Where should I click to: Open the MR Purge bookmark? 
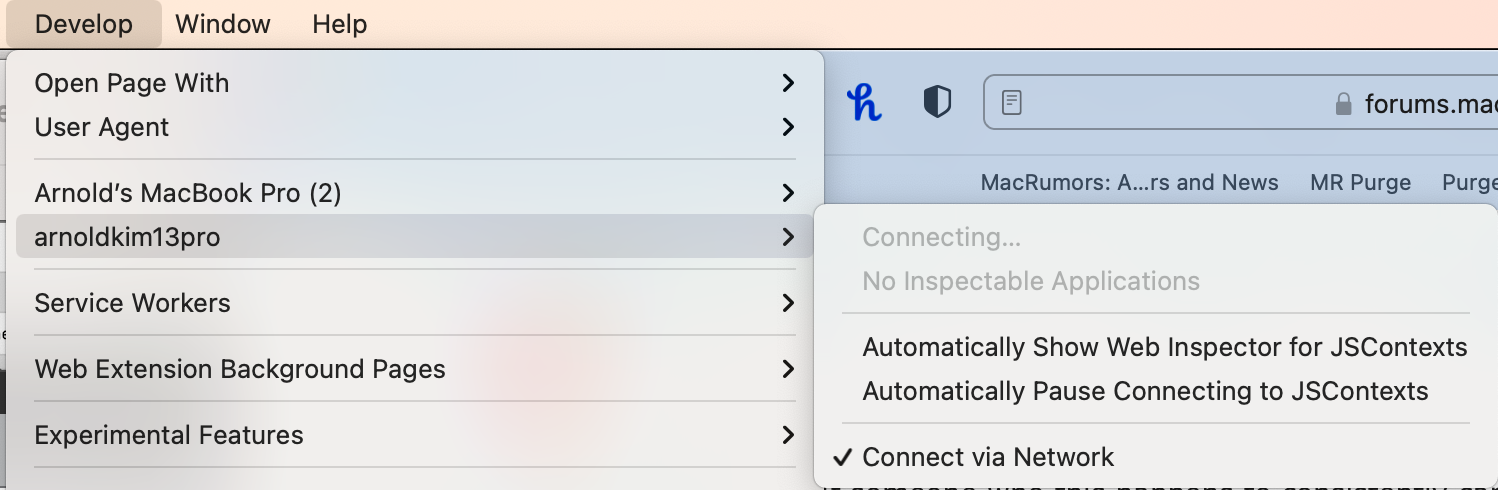(x=1360, y=183)
